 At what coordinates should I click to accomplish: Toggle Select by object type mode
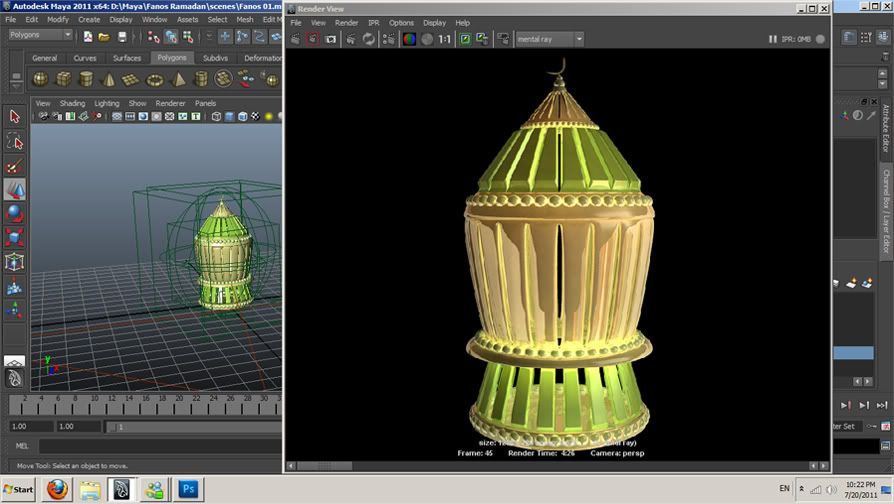click(x=171, y=37)
